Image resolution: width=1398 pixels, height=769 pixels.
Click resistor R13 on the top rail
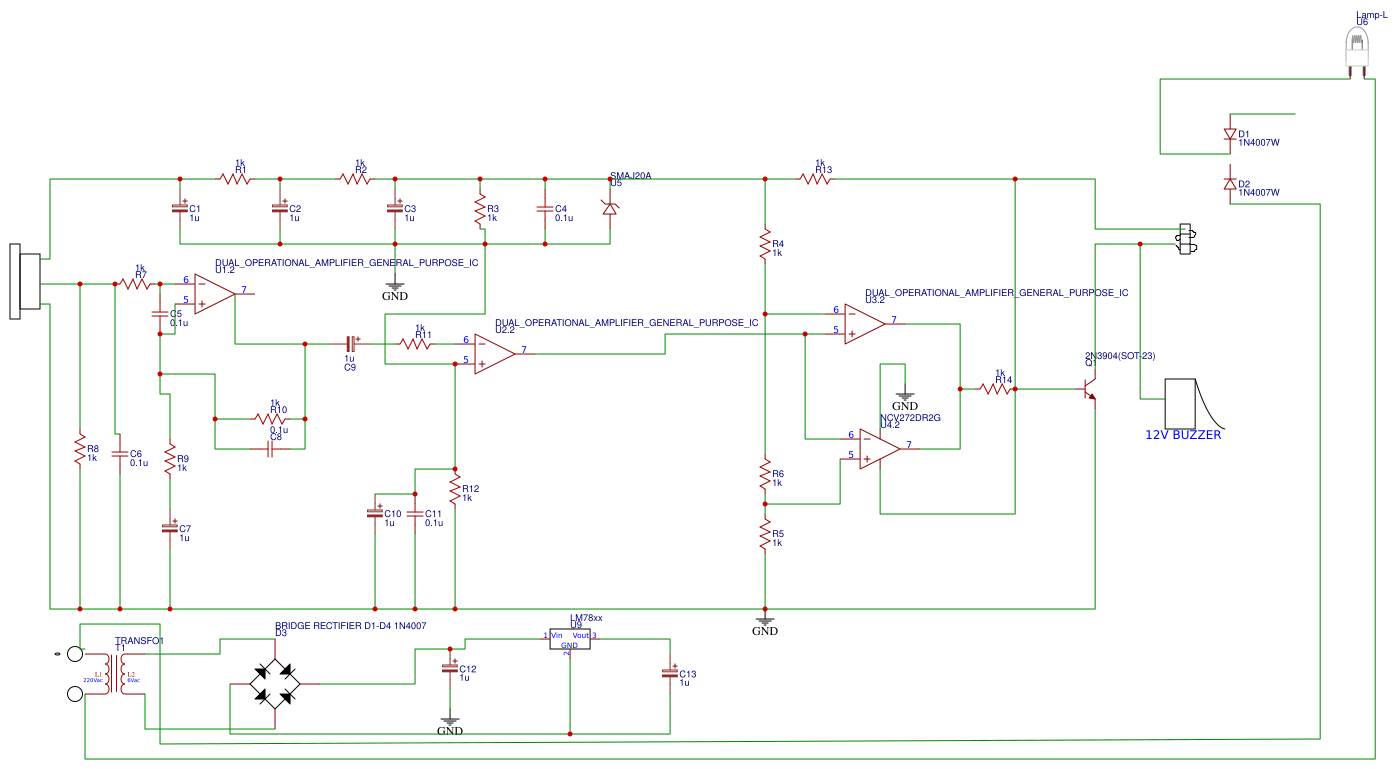click(x=815, y=179)
